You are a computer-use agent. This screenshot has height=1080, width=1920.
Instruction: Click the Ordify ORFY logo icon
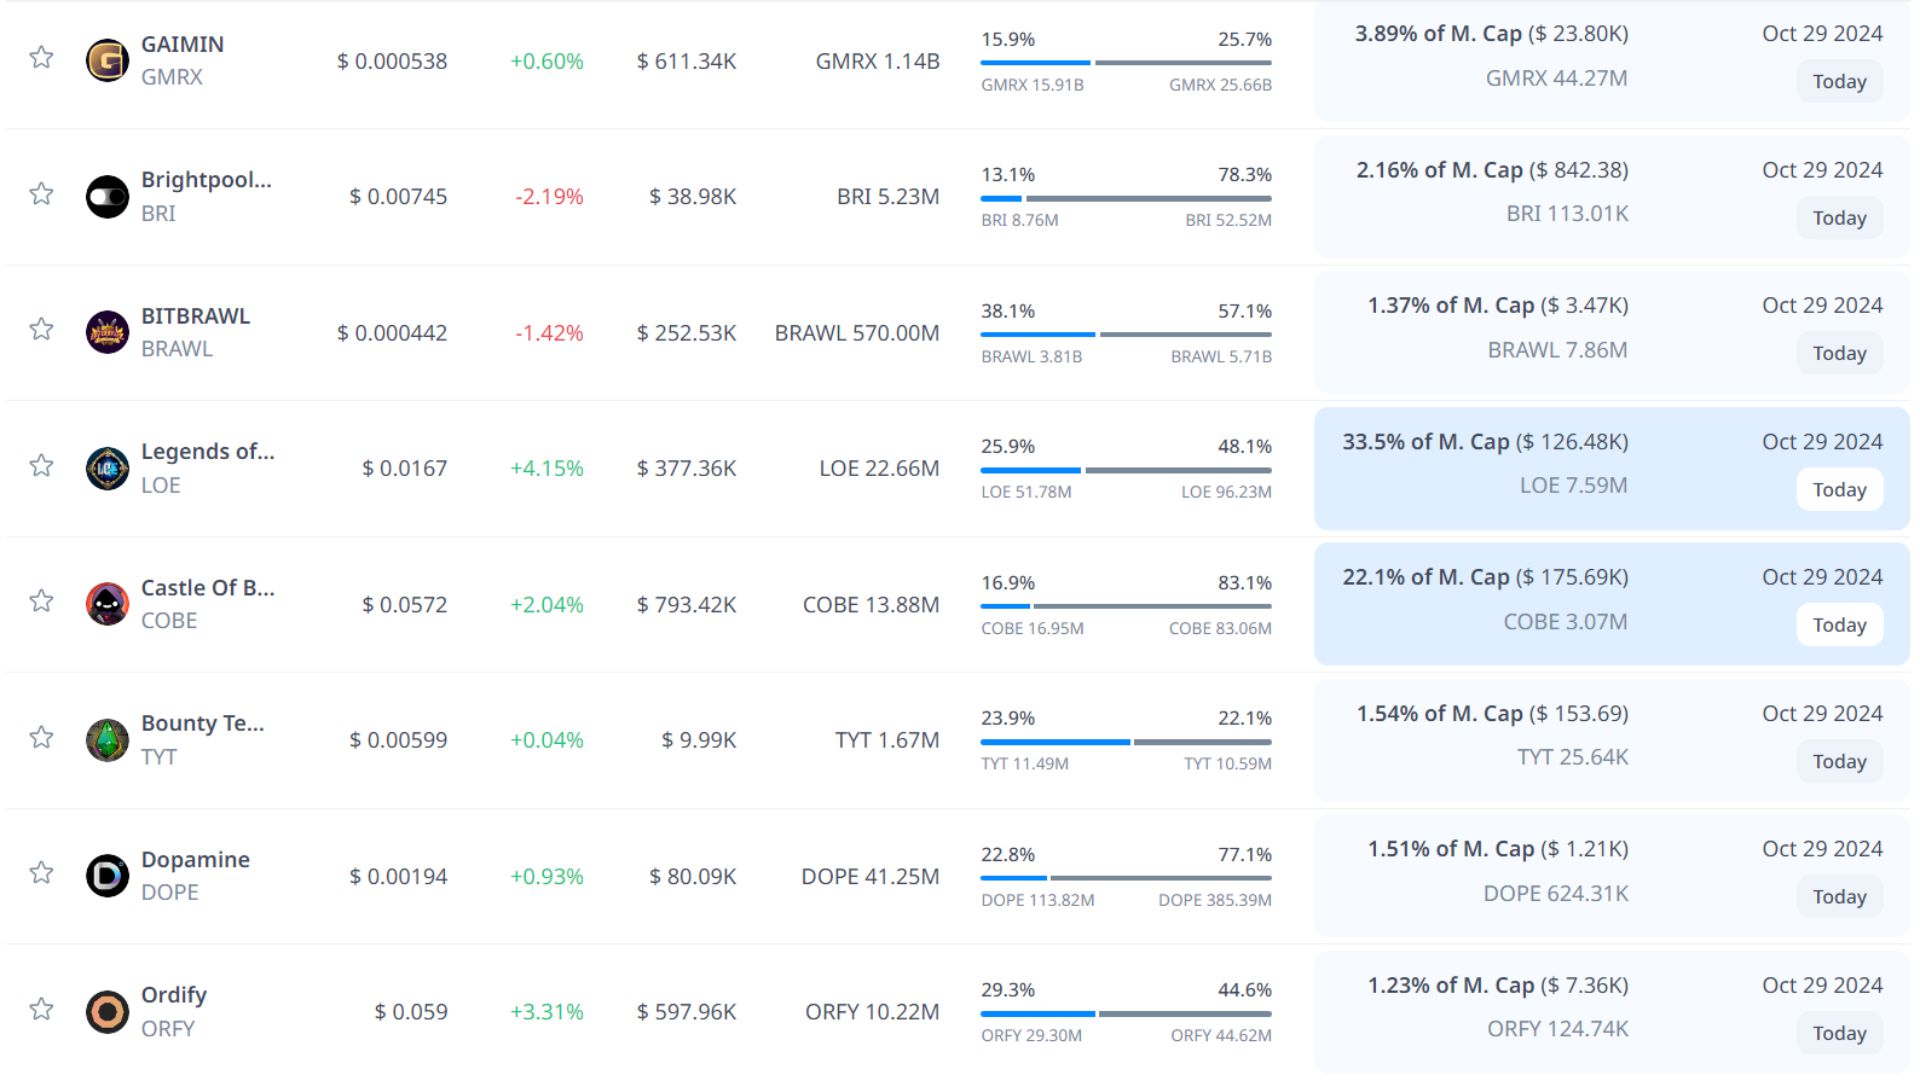(x=107, y=1011)
